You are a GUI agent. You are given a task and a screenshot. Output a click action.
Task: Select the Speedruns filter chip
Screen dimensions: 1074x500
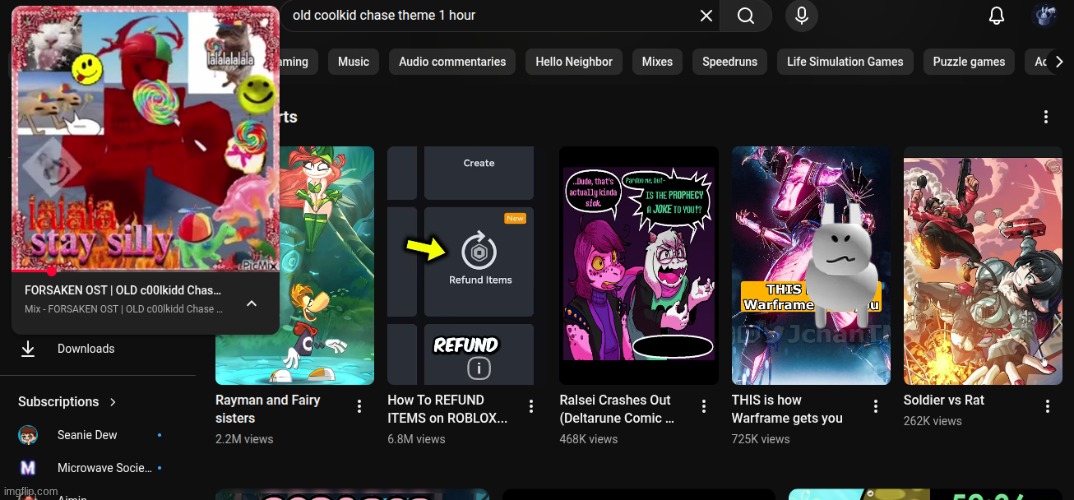[729, 62]
